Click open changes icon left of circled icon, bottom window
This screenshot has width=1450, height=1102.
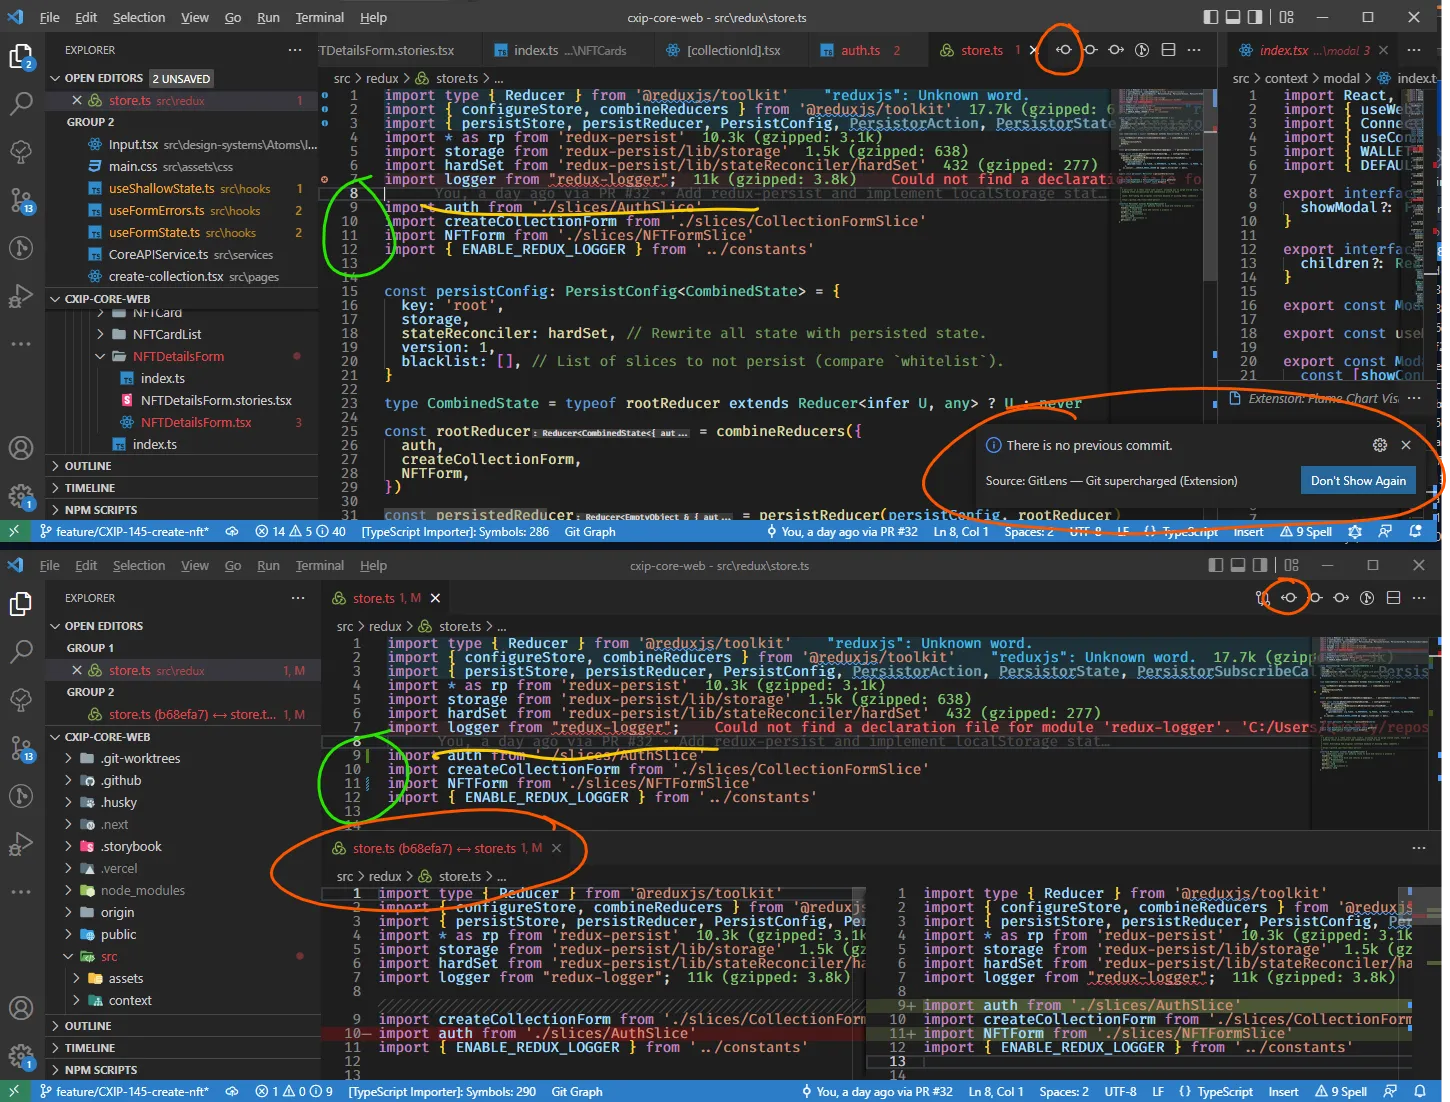1262,598
